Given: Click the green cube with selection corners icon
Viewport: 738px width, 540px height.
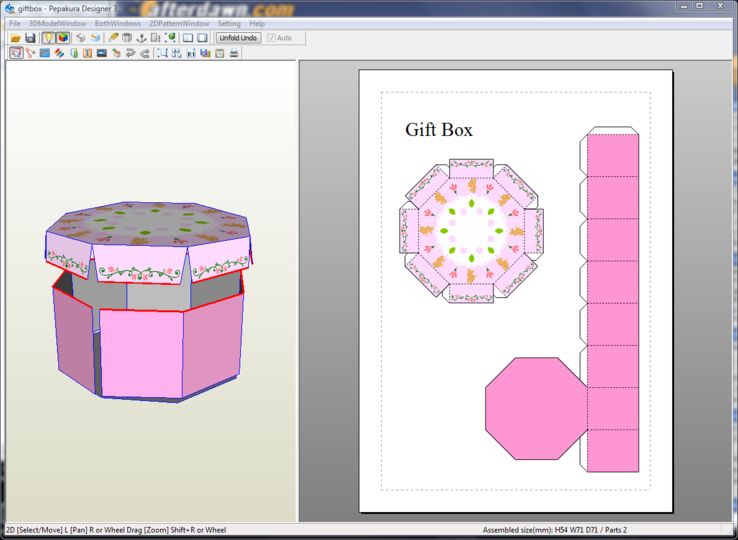Looking at the screenshot, I should pos(170,38).
